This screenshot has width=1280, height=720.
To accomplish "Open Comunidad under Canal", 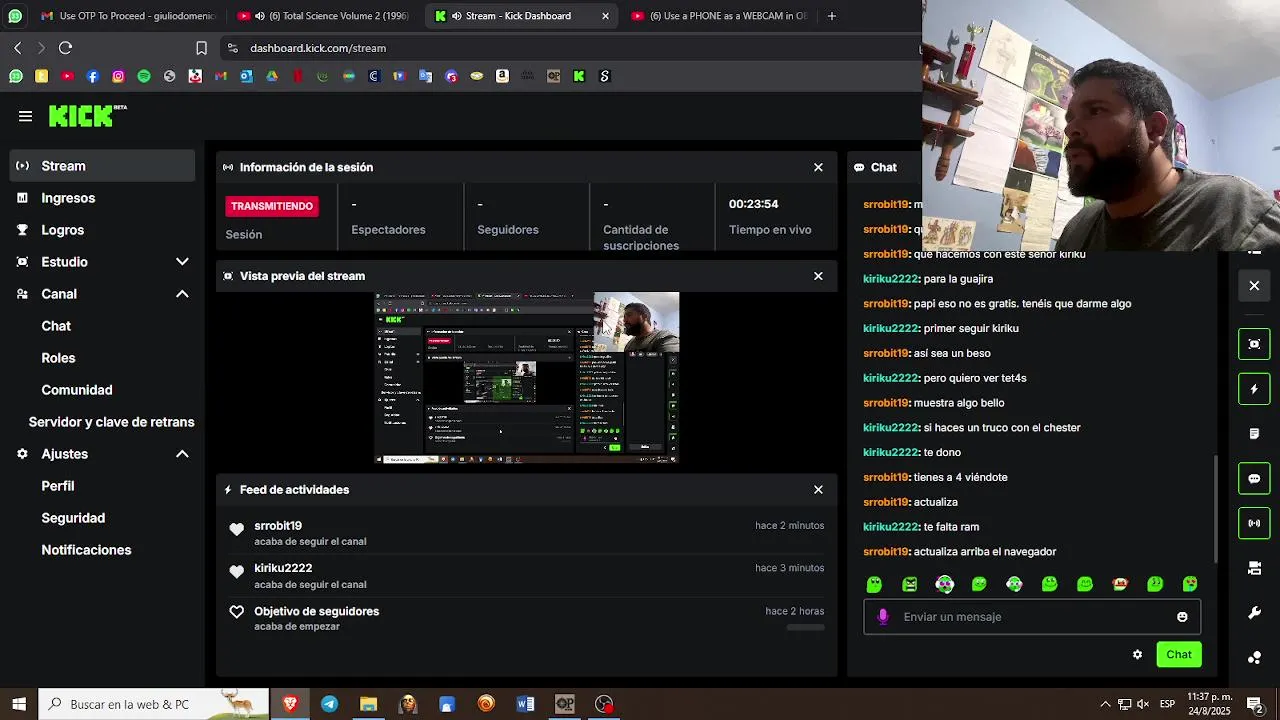I will tap(77, 390).
